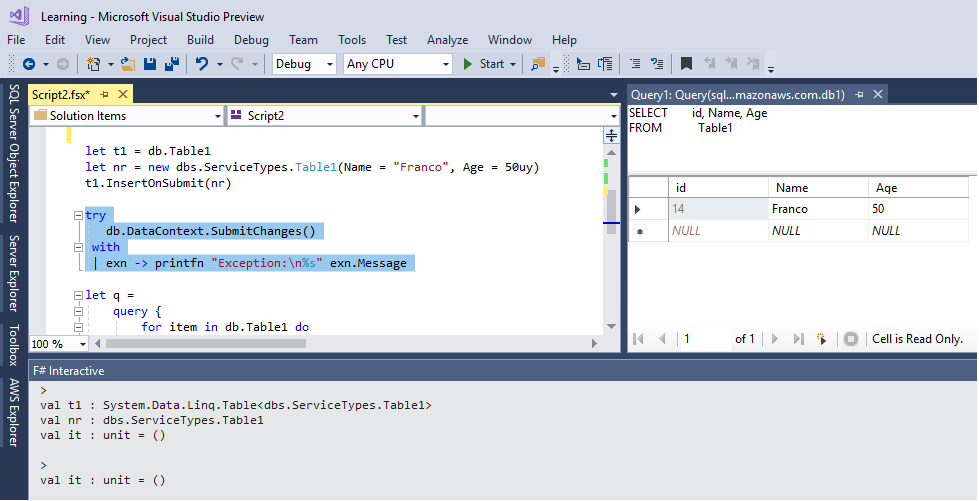Click the current record number field
The height and width of the screenshot is (501, 979).
click(x=705, y=339)
